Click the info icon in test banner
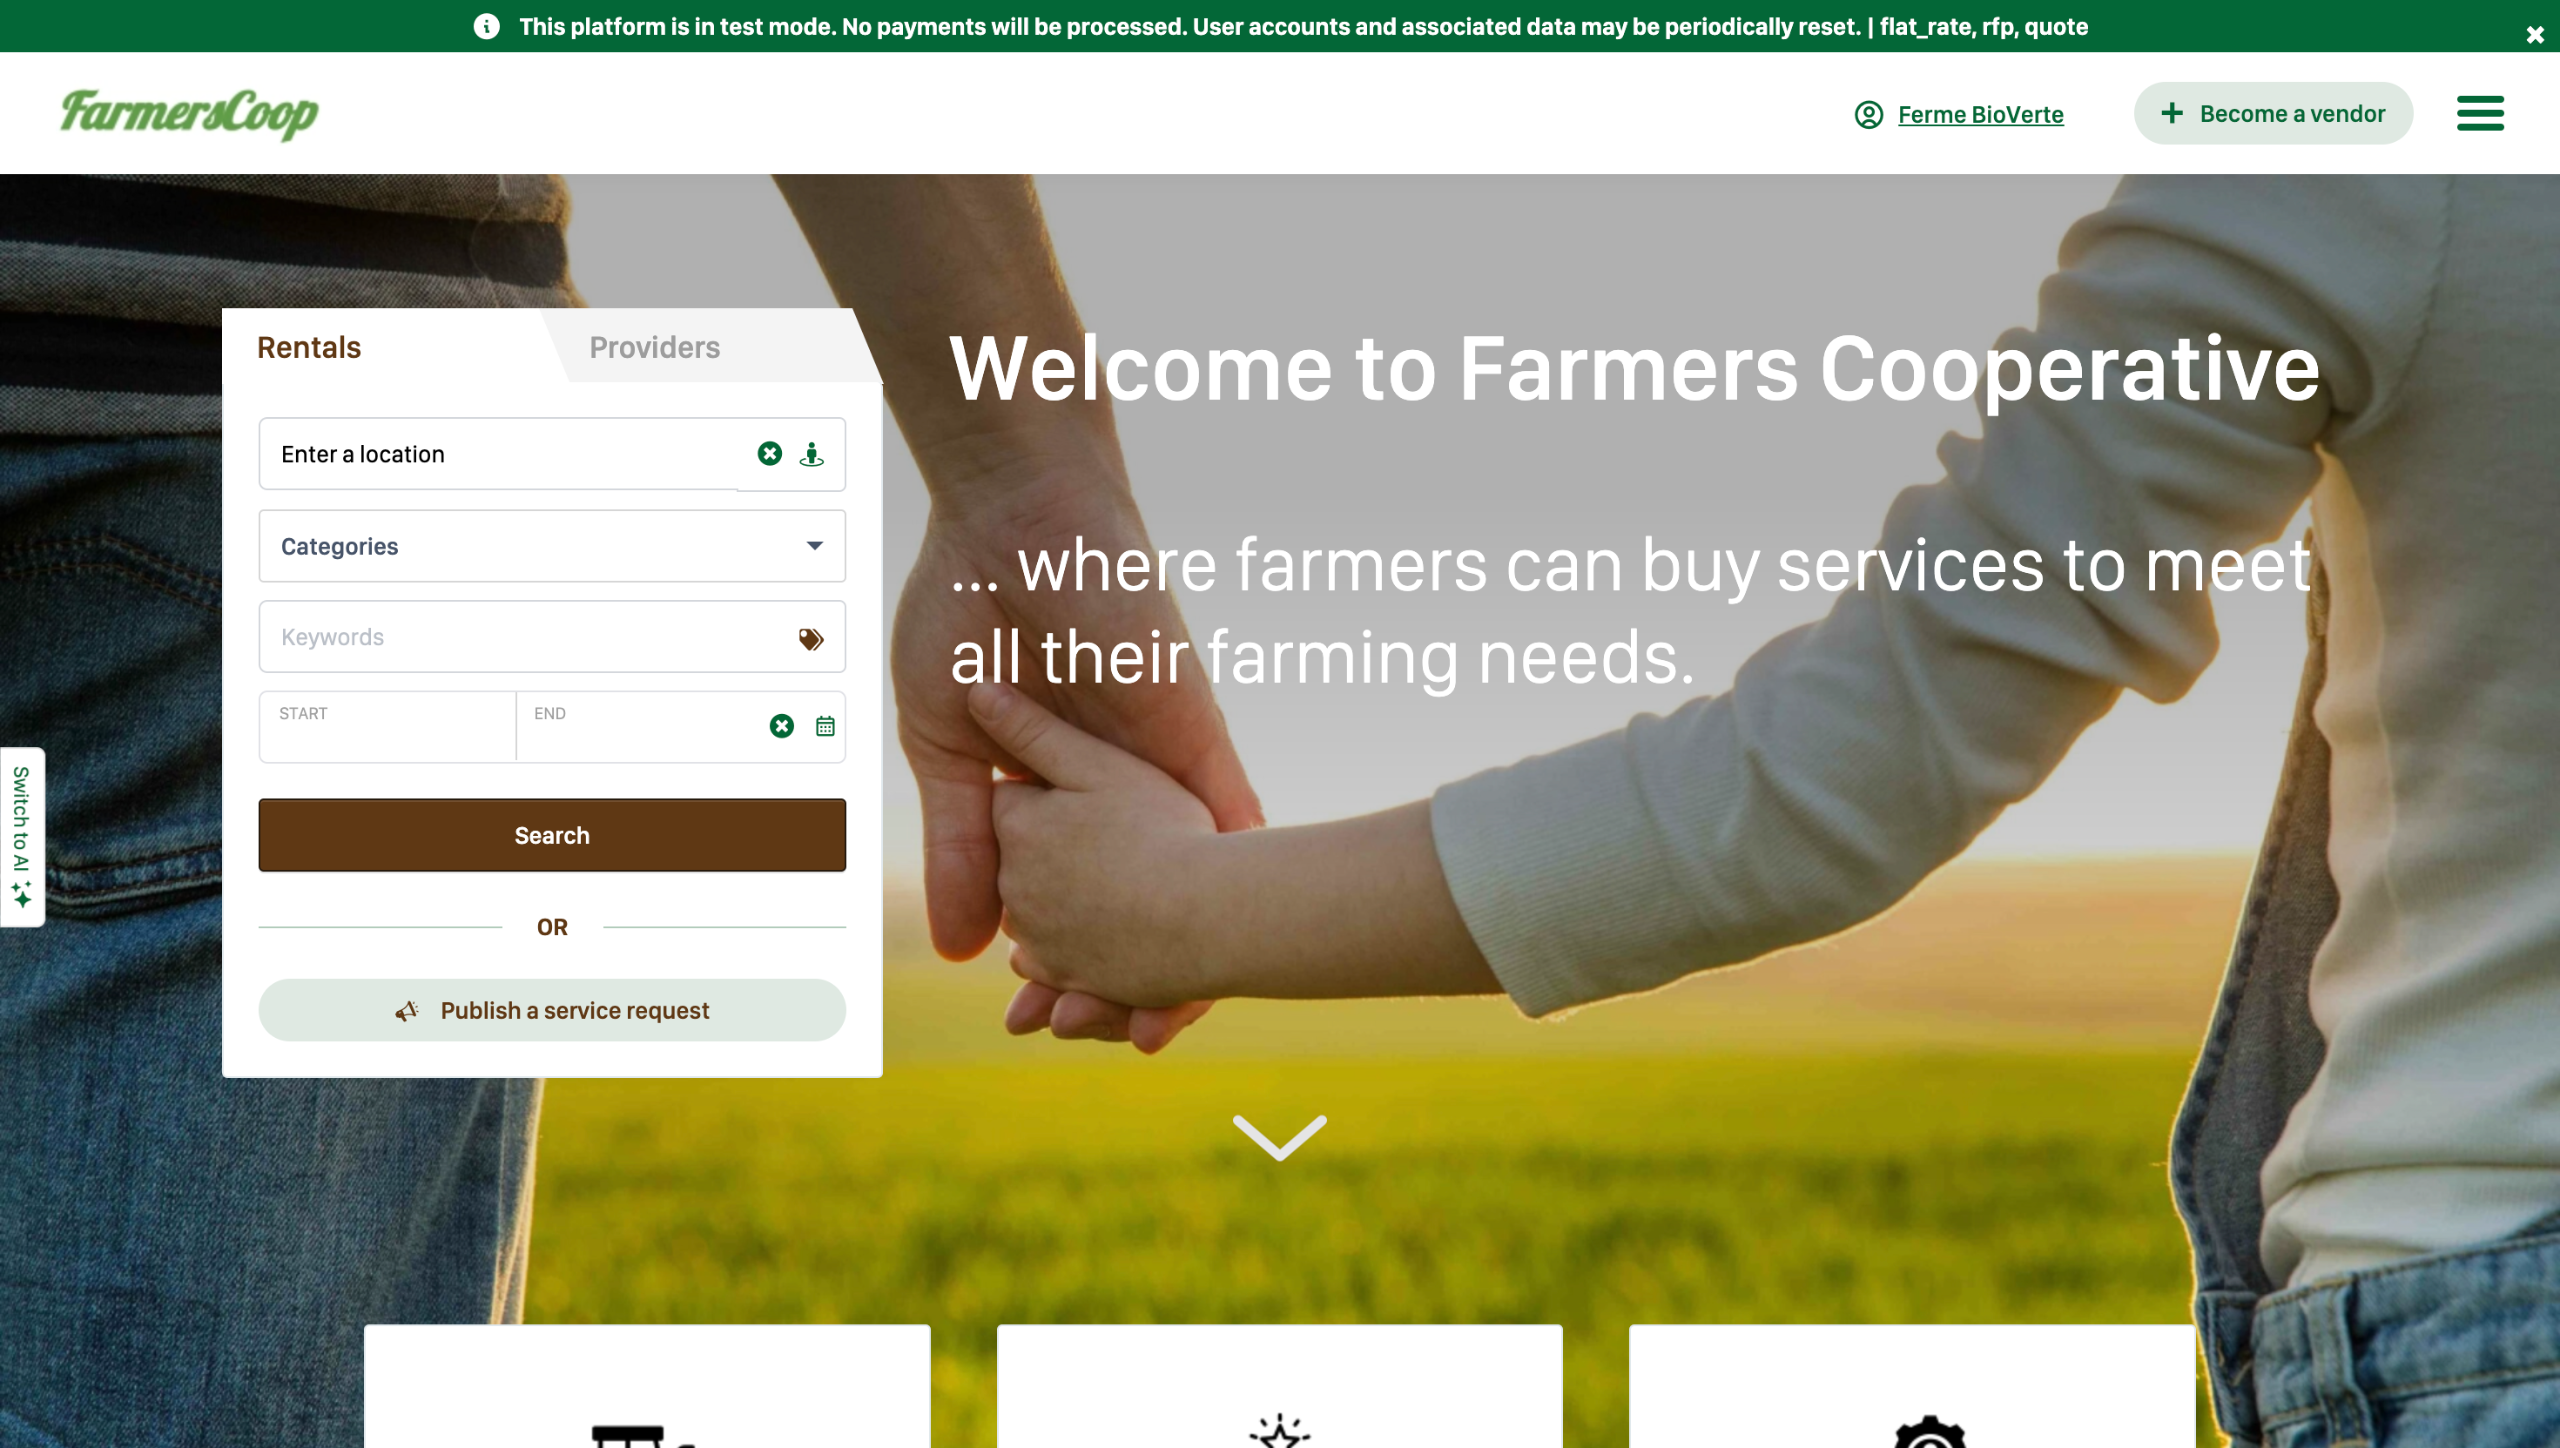This screenshot has width=2560, height=1448. pyautogui.click(x=487, y=26)
